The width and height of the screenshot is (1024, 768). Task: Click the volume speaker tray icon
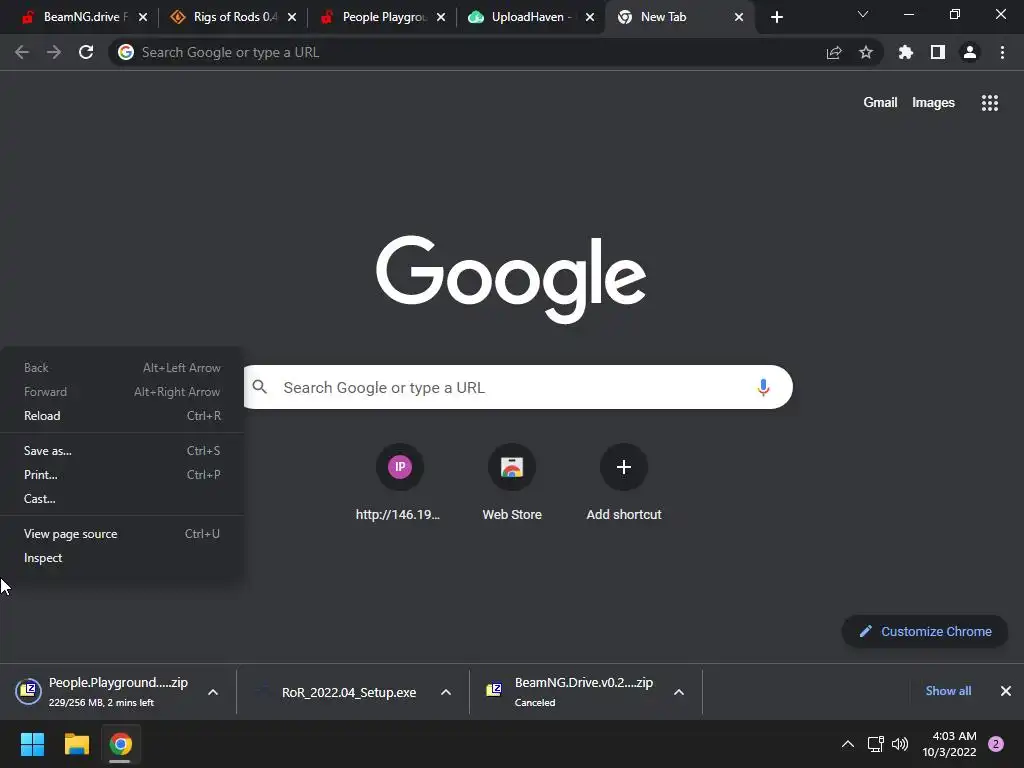click(900, 744)
